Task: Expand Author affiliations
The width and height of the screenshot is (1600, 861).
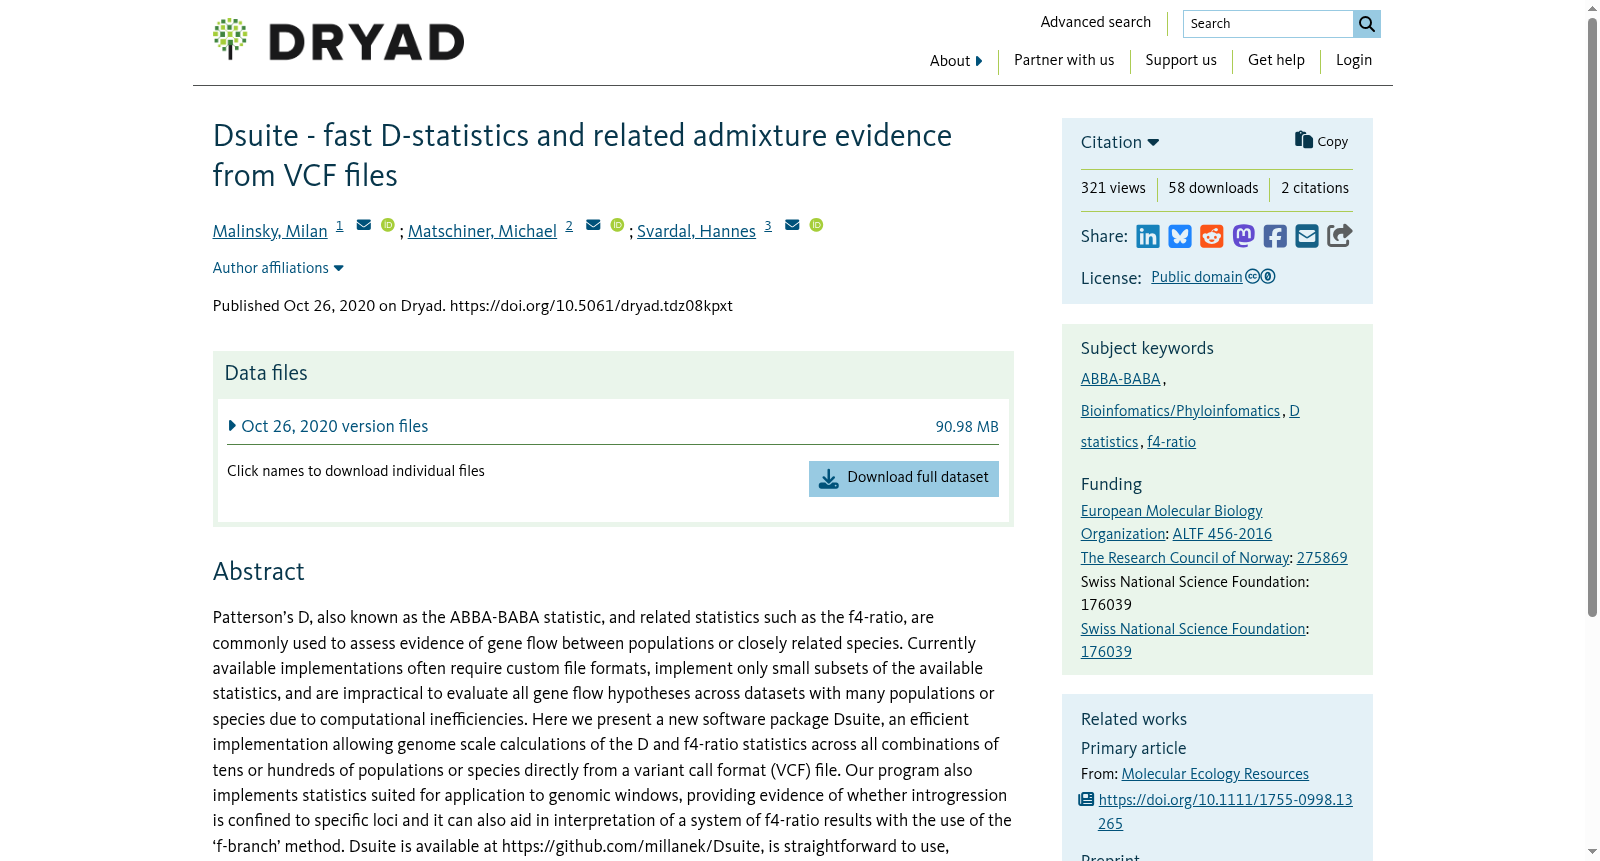Action: pyautogui.click(x=278, y=268)
